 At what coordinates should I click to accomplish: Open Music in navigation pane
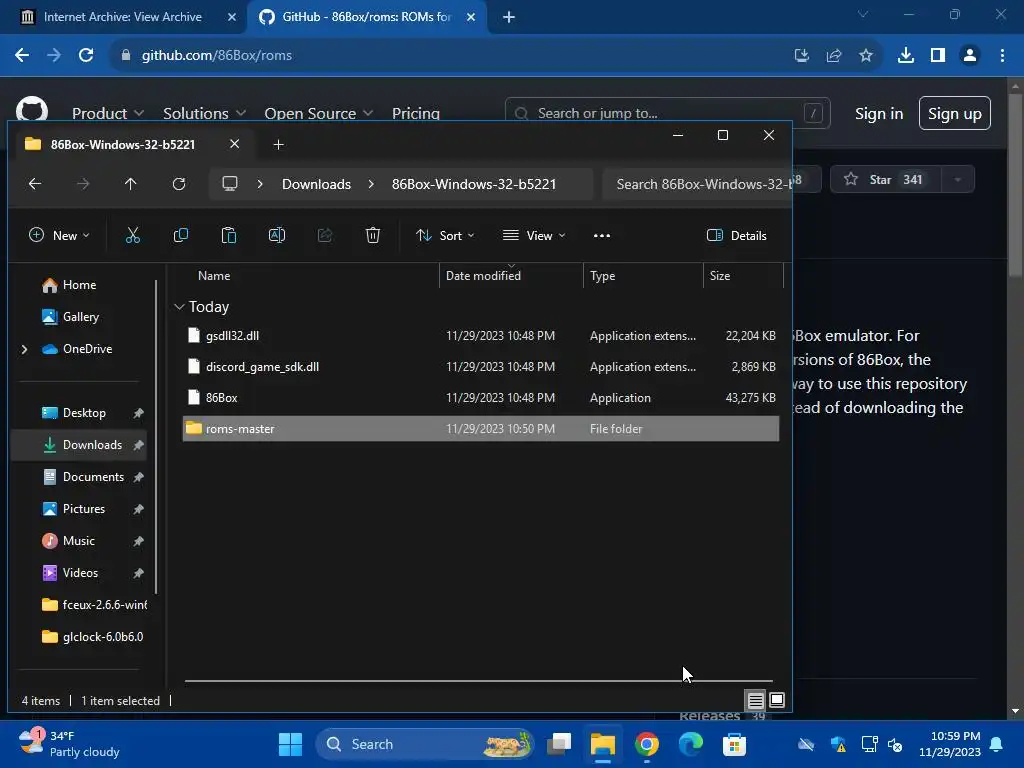click(78, 541)
